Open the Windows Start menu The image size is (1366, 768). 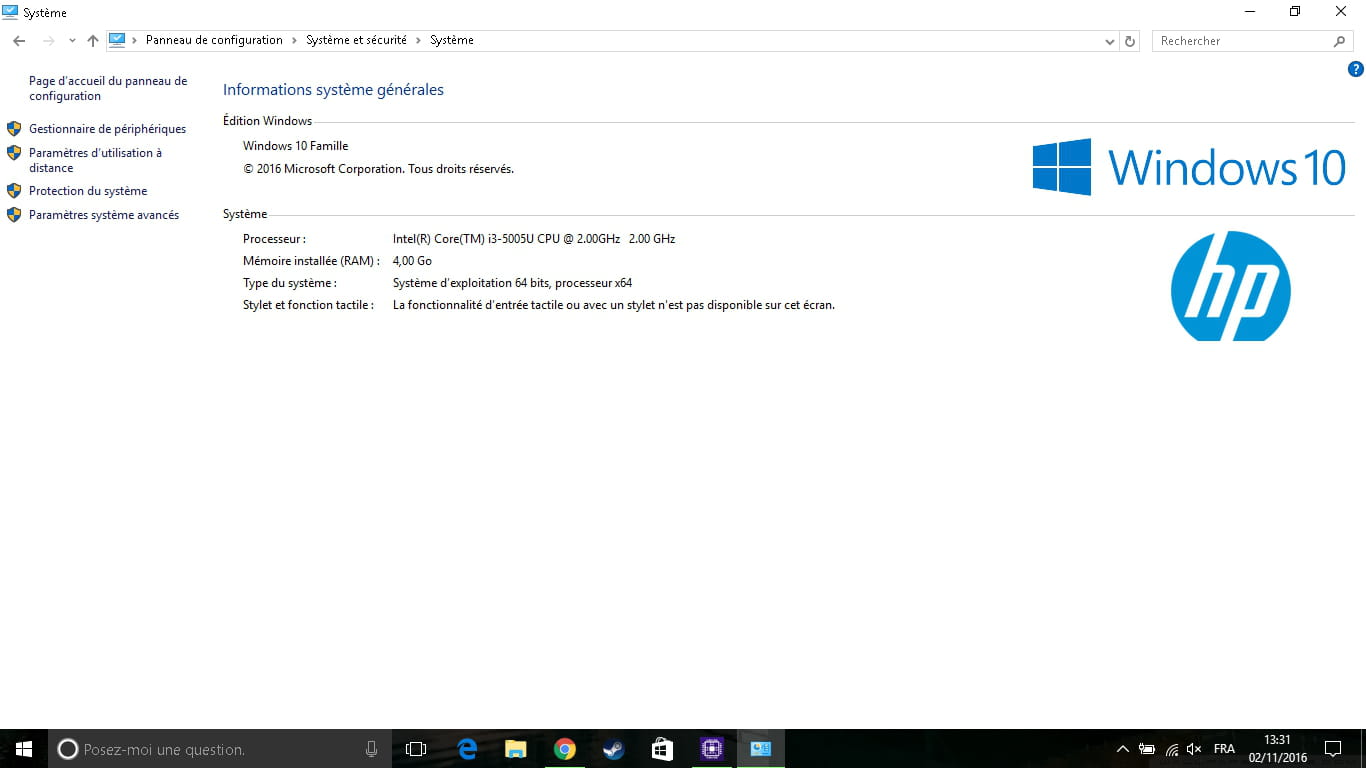coord(24,749)
